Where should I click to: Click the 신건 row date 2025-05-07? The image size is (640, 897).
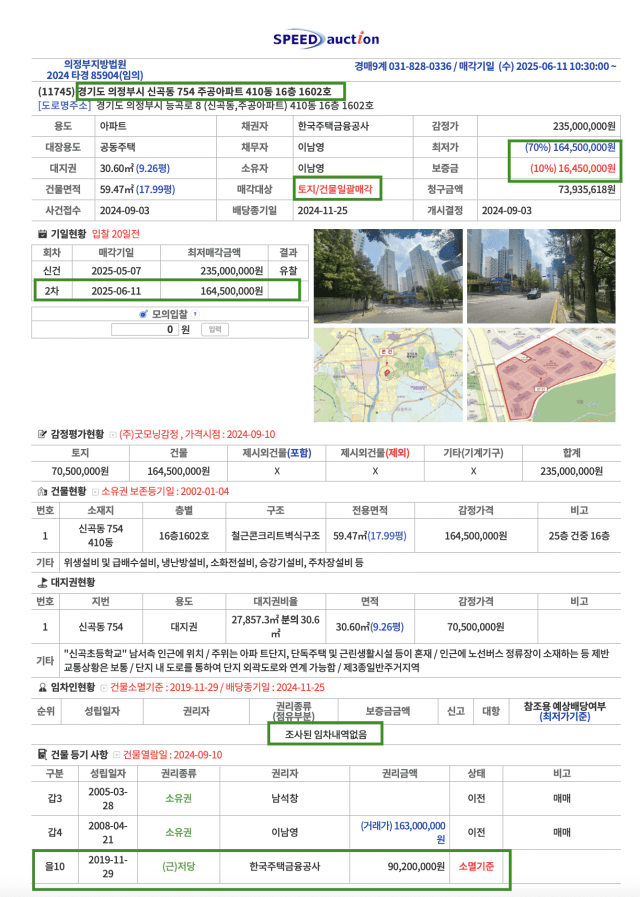click(x=116, y=271)
